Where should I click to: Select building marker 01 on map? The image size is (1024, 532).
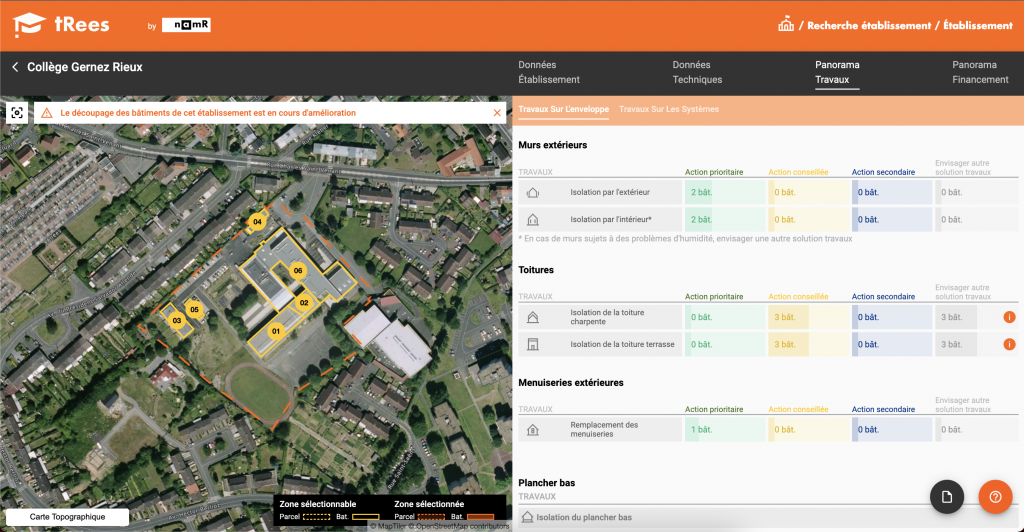(277, 330)
